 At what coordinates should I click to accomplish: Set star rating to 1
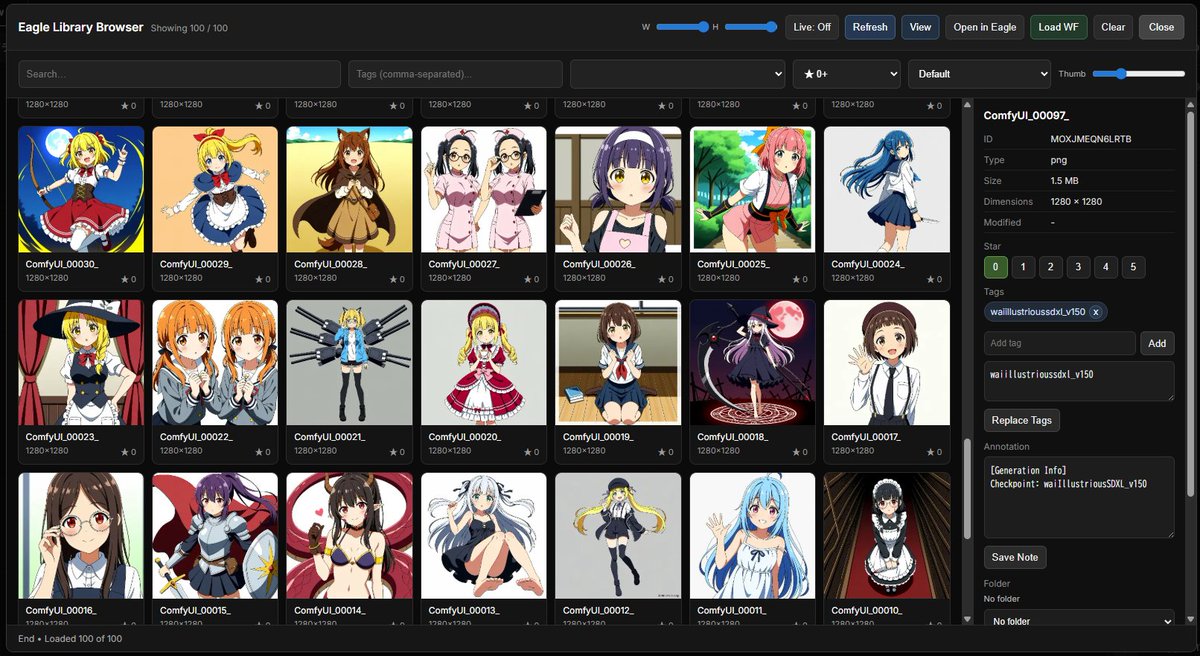pyautogui.click(x=1023, y=267)
